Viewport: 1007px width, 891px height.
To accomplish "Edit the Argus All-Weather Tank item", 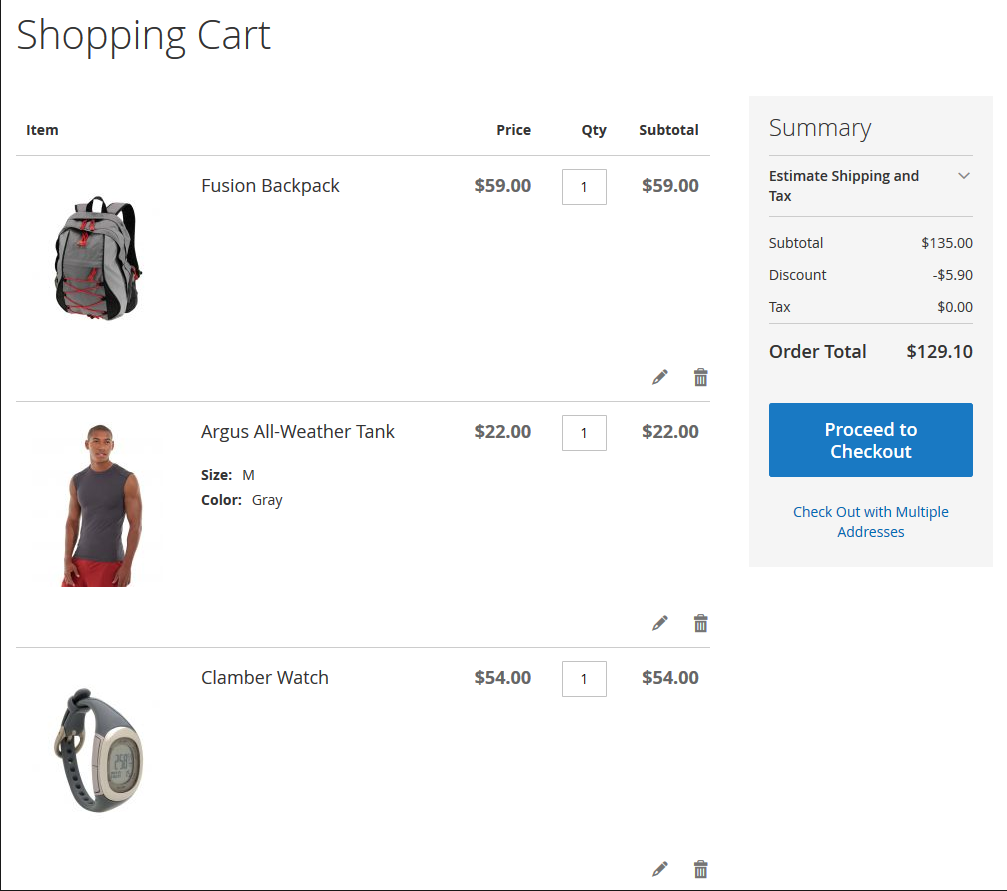I will pos(660,623).
